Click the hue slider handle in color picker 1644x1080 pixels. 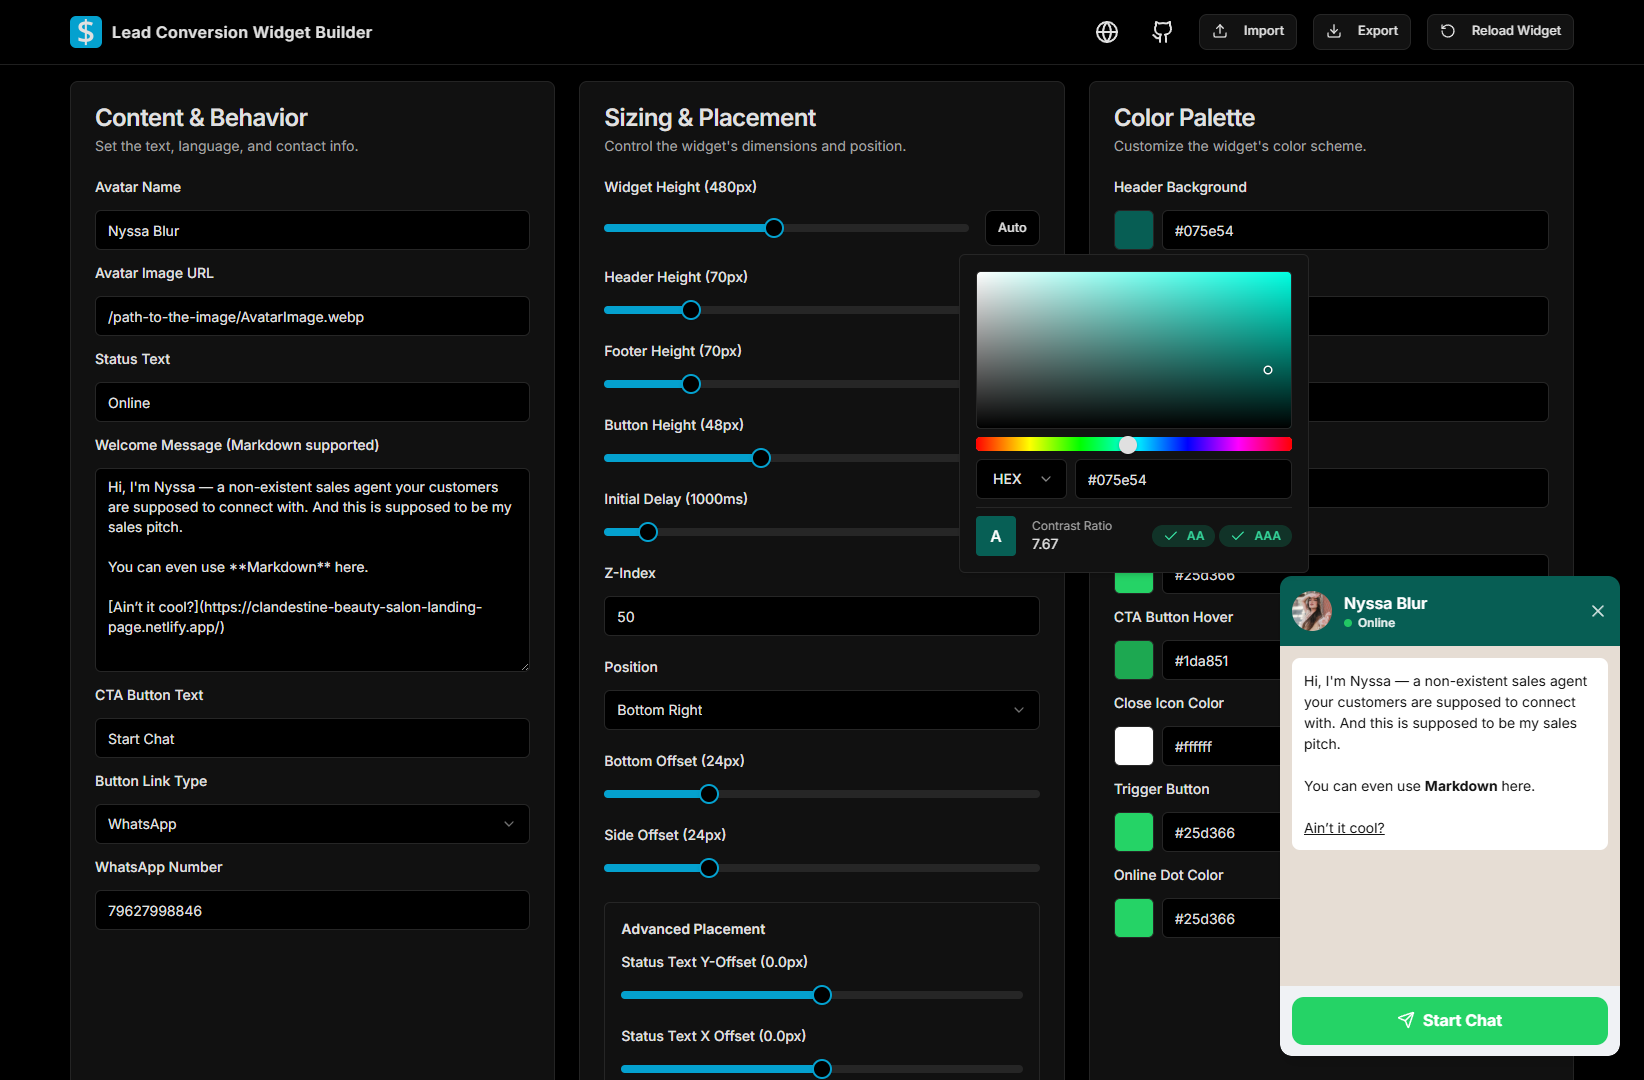[x=1128, y=445]
